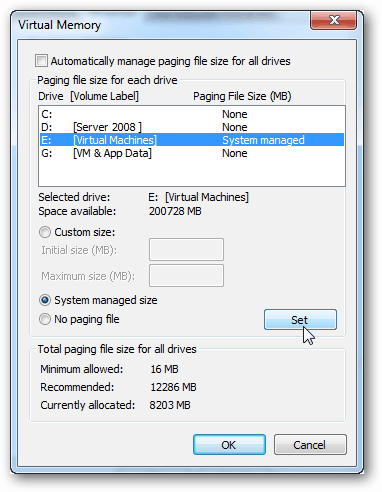Click the Recommended 12286 MB value
Image resolution: width=382 pixels, height=492 pixels.
pyautogui.click(x=173, y=387)
